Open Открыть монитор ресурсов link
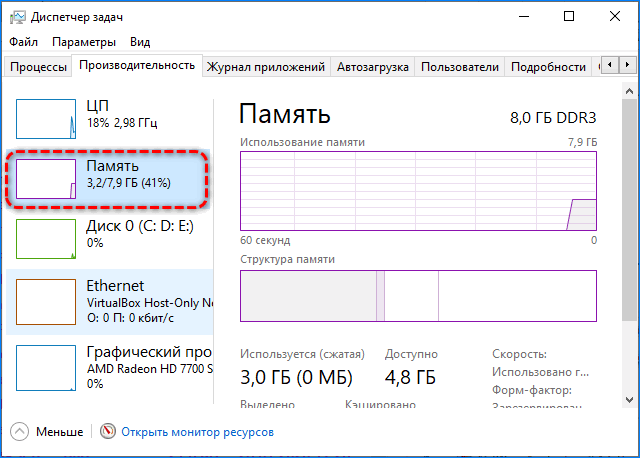 (198, 432)
